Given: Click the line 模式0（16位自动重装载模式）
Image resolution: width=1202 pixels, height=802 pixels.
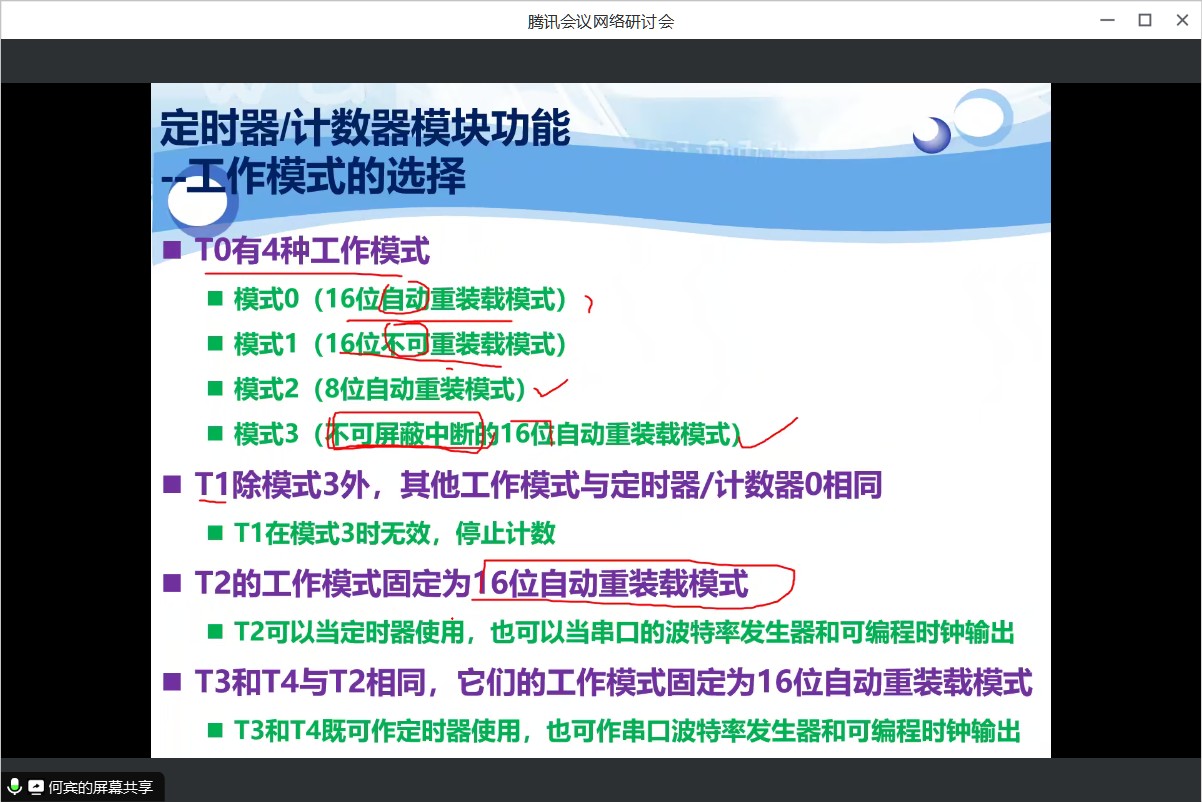Looking at the screenshot, I should pos(401,299).
